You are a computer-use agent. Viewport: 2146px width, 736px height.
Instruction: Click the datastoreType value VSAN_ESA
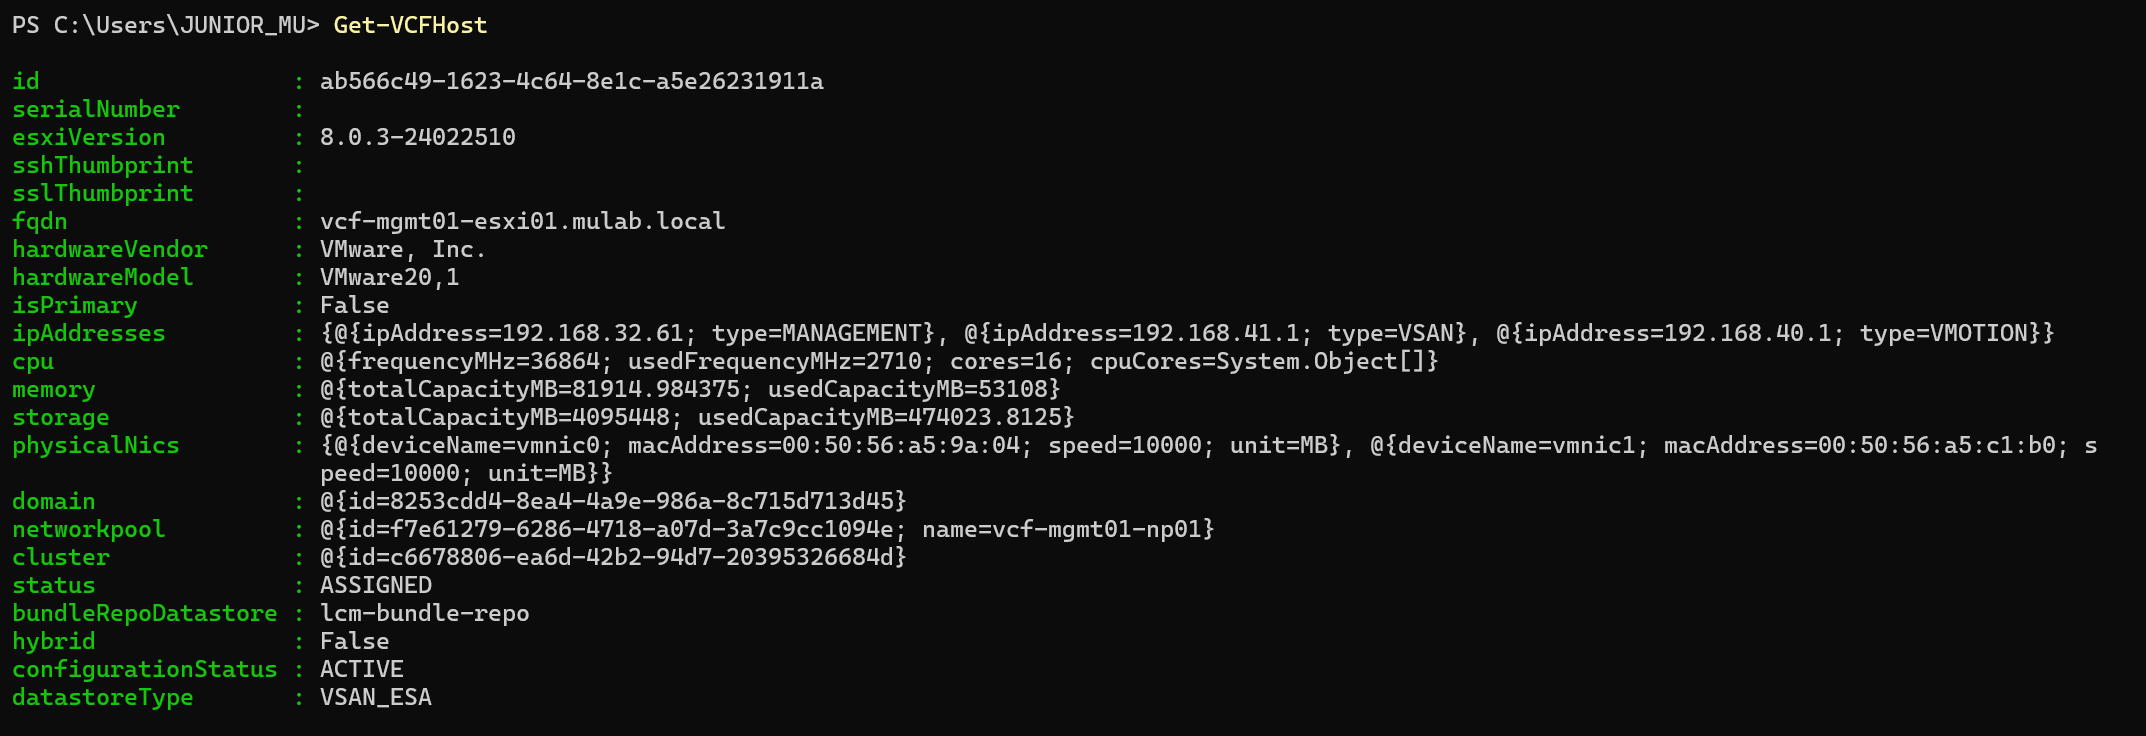coord(375,697)
